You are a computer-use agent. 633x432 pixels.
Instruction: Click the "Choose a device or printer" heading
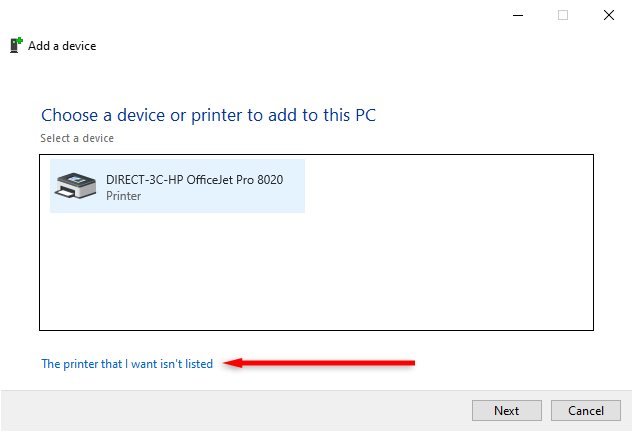point(208,115)
